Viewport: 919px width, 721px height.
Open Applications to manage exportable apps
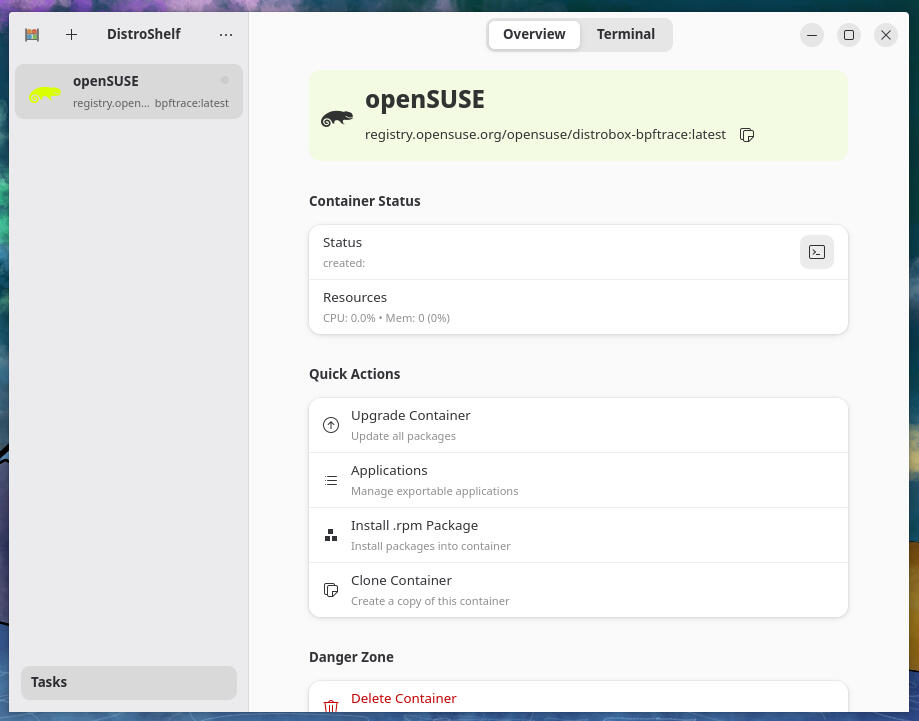click(578, 480)
